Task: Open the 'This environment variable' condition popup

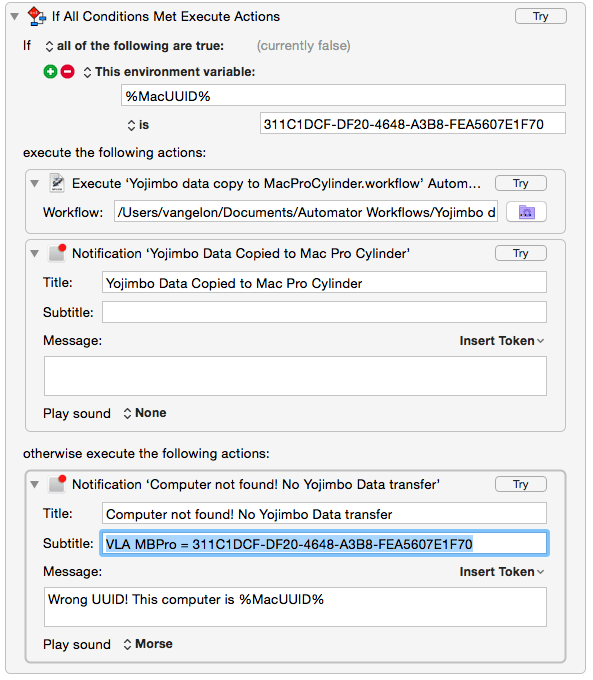Action: (x=169, y=72)
